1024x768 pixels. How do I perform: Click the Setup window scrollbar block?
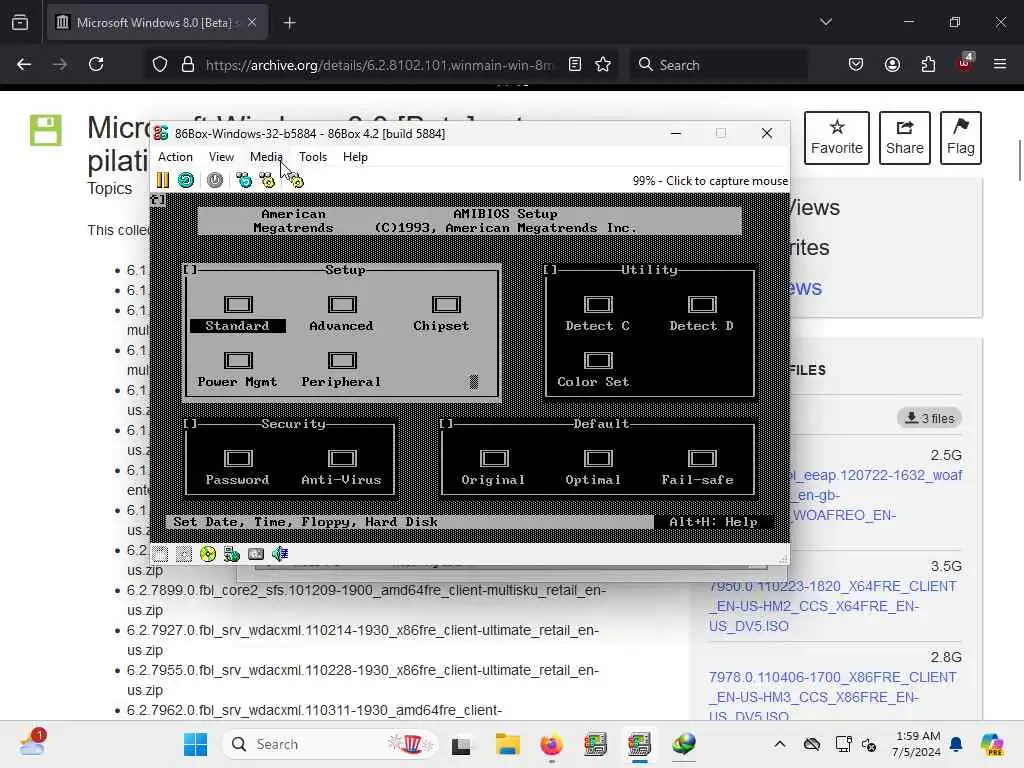pos(474,381)
